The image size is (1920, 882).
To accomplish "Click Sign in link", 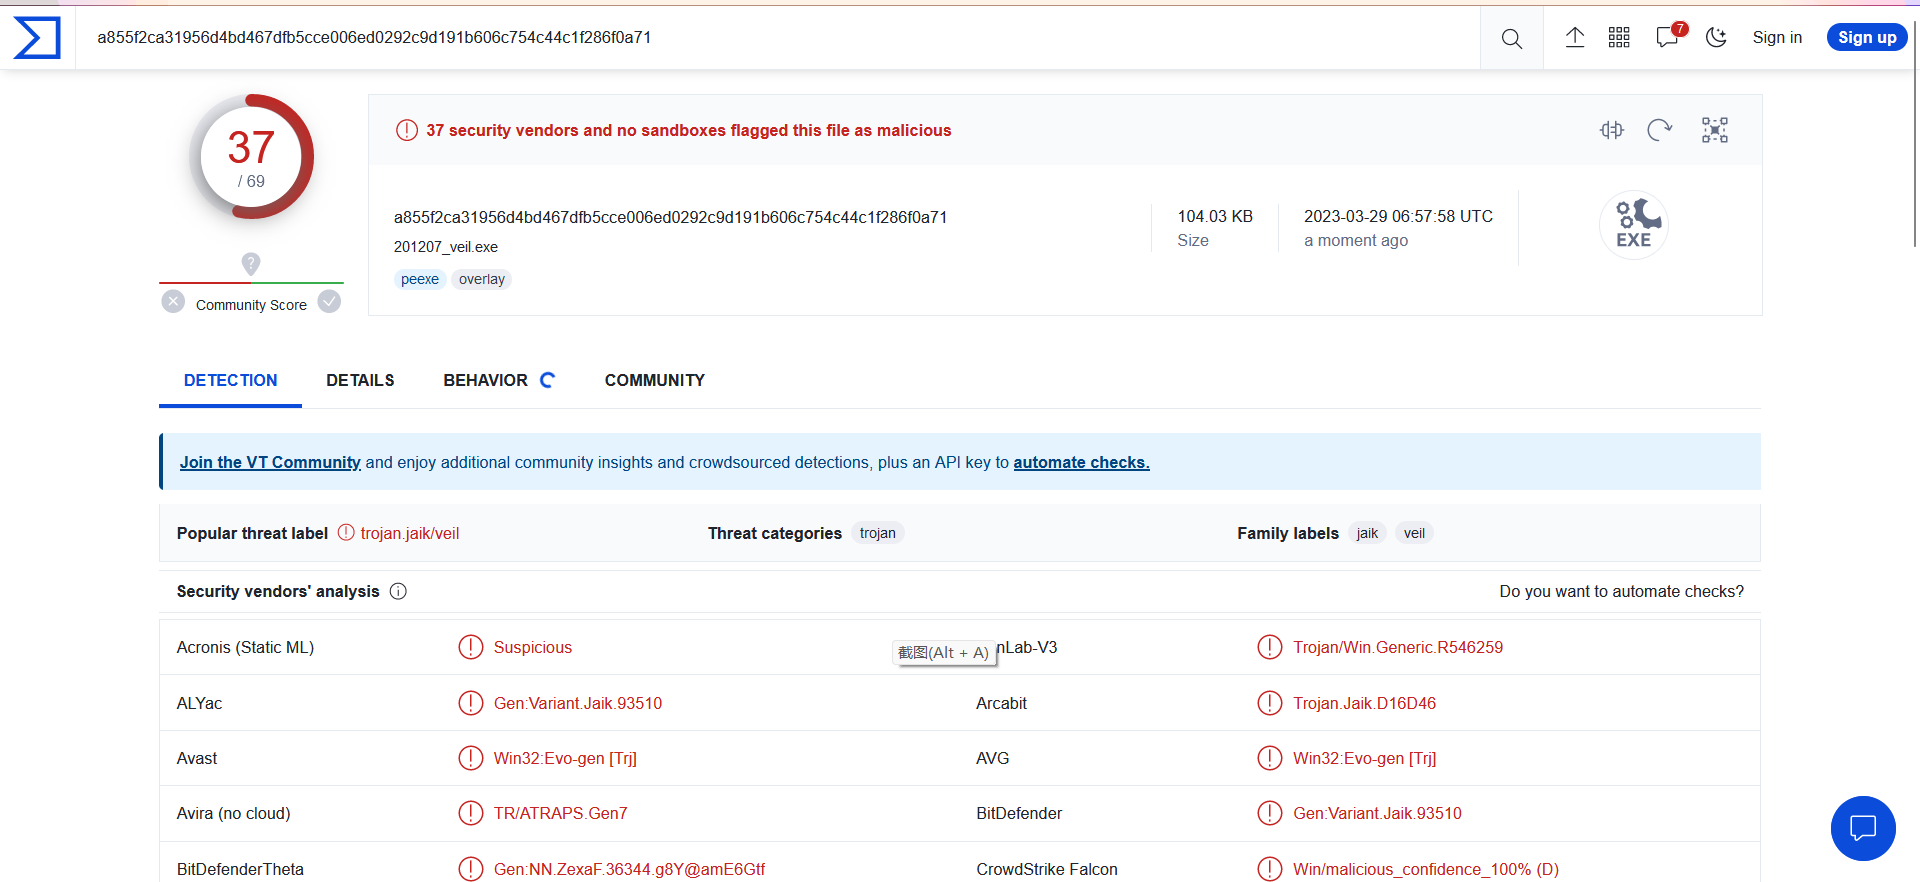I will [x=1777, y=38].
